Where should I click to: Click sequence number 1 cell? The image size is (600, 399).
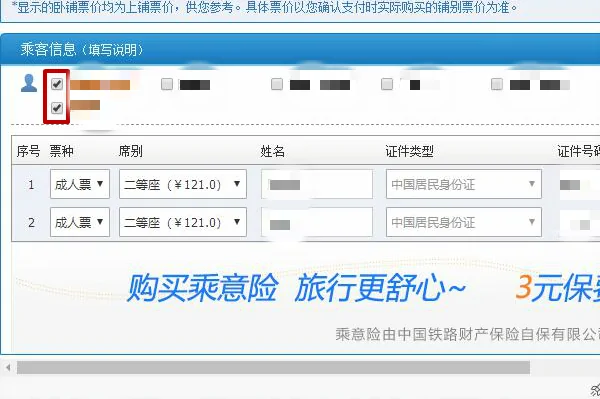(31, 185)
